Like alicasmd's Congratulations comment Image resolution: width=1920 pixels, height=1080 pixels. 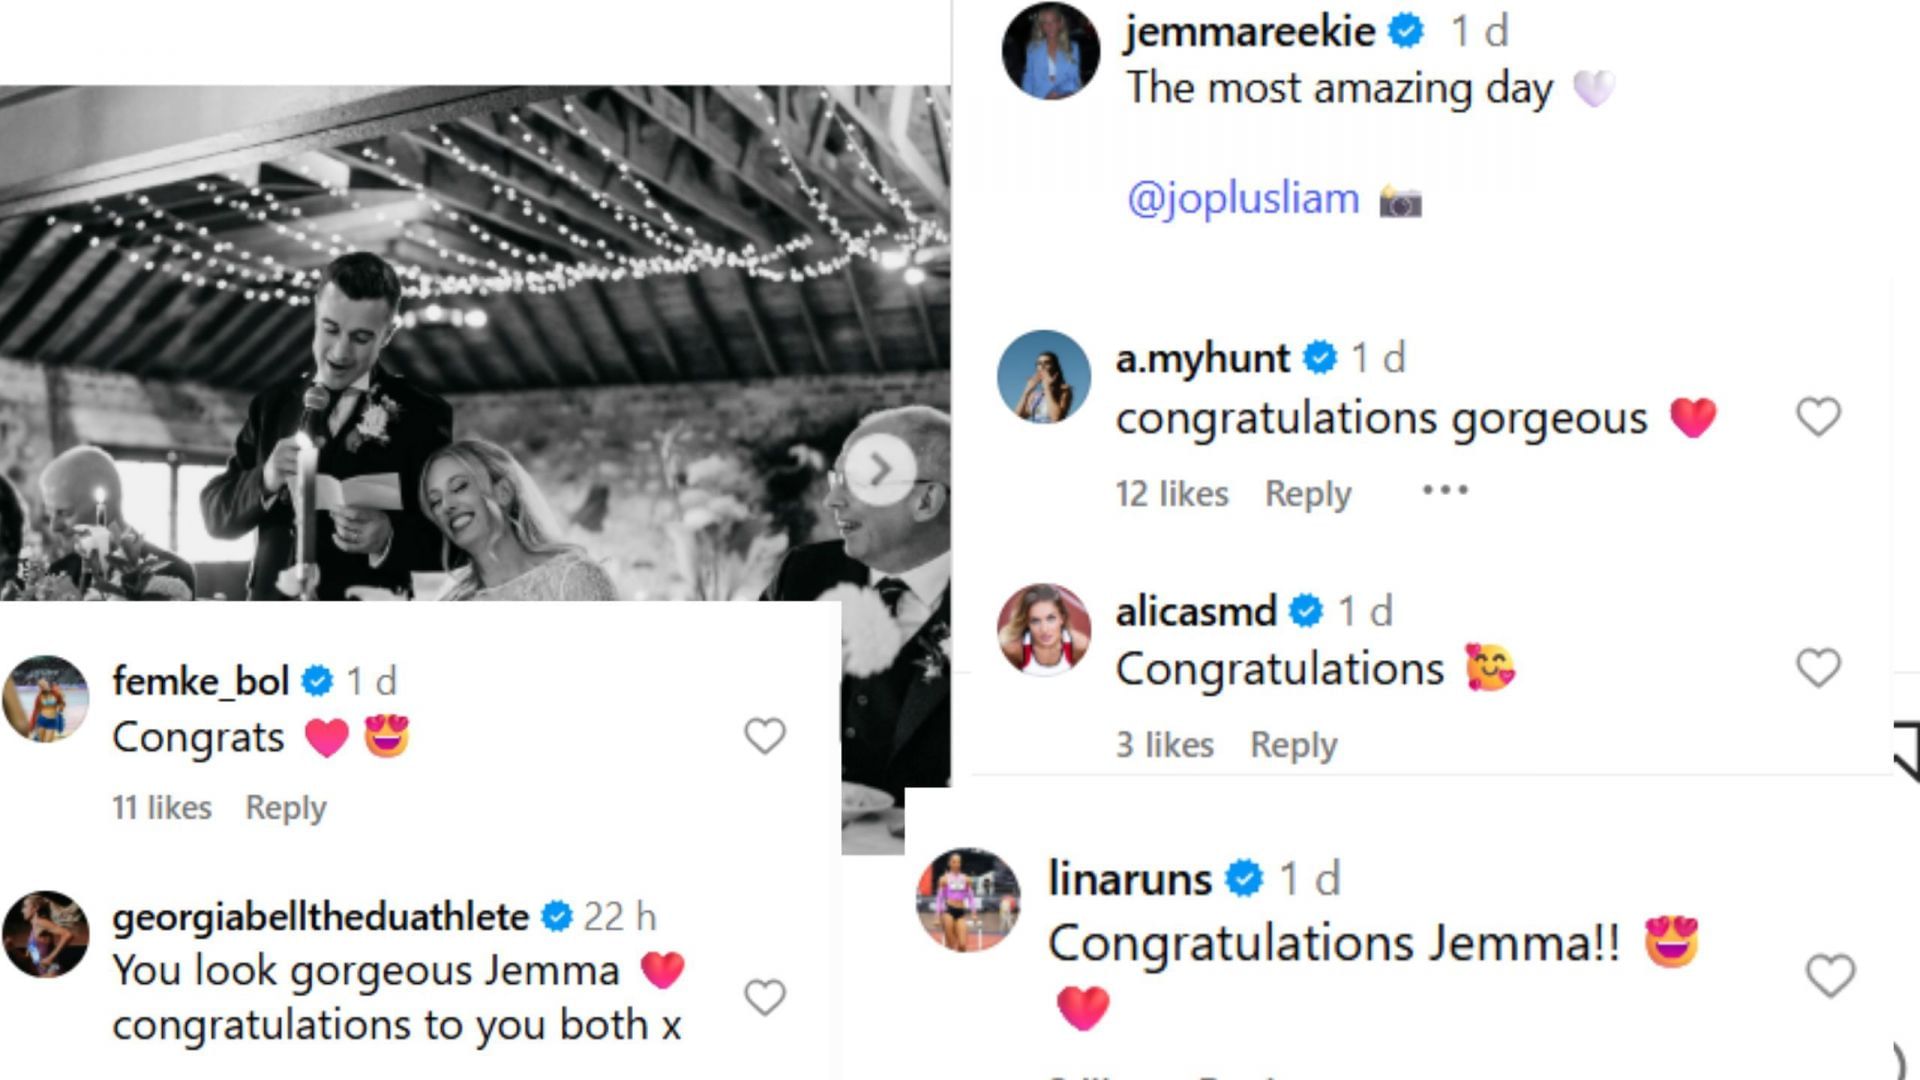point(1818,668)
